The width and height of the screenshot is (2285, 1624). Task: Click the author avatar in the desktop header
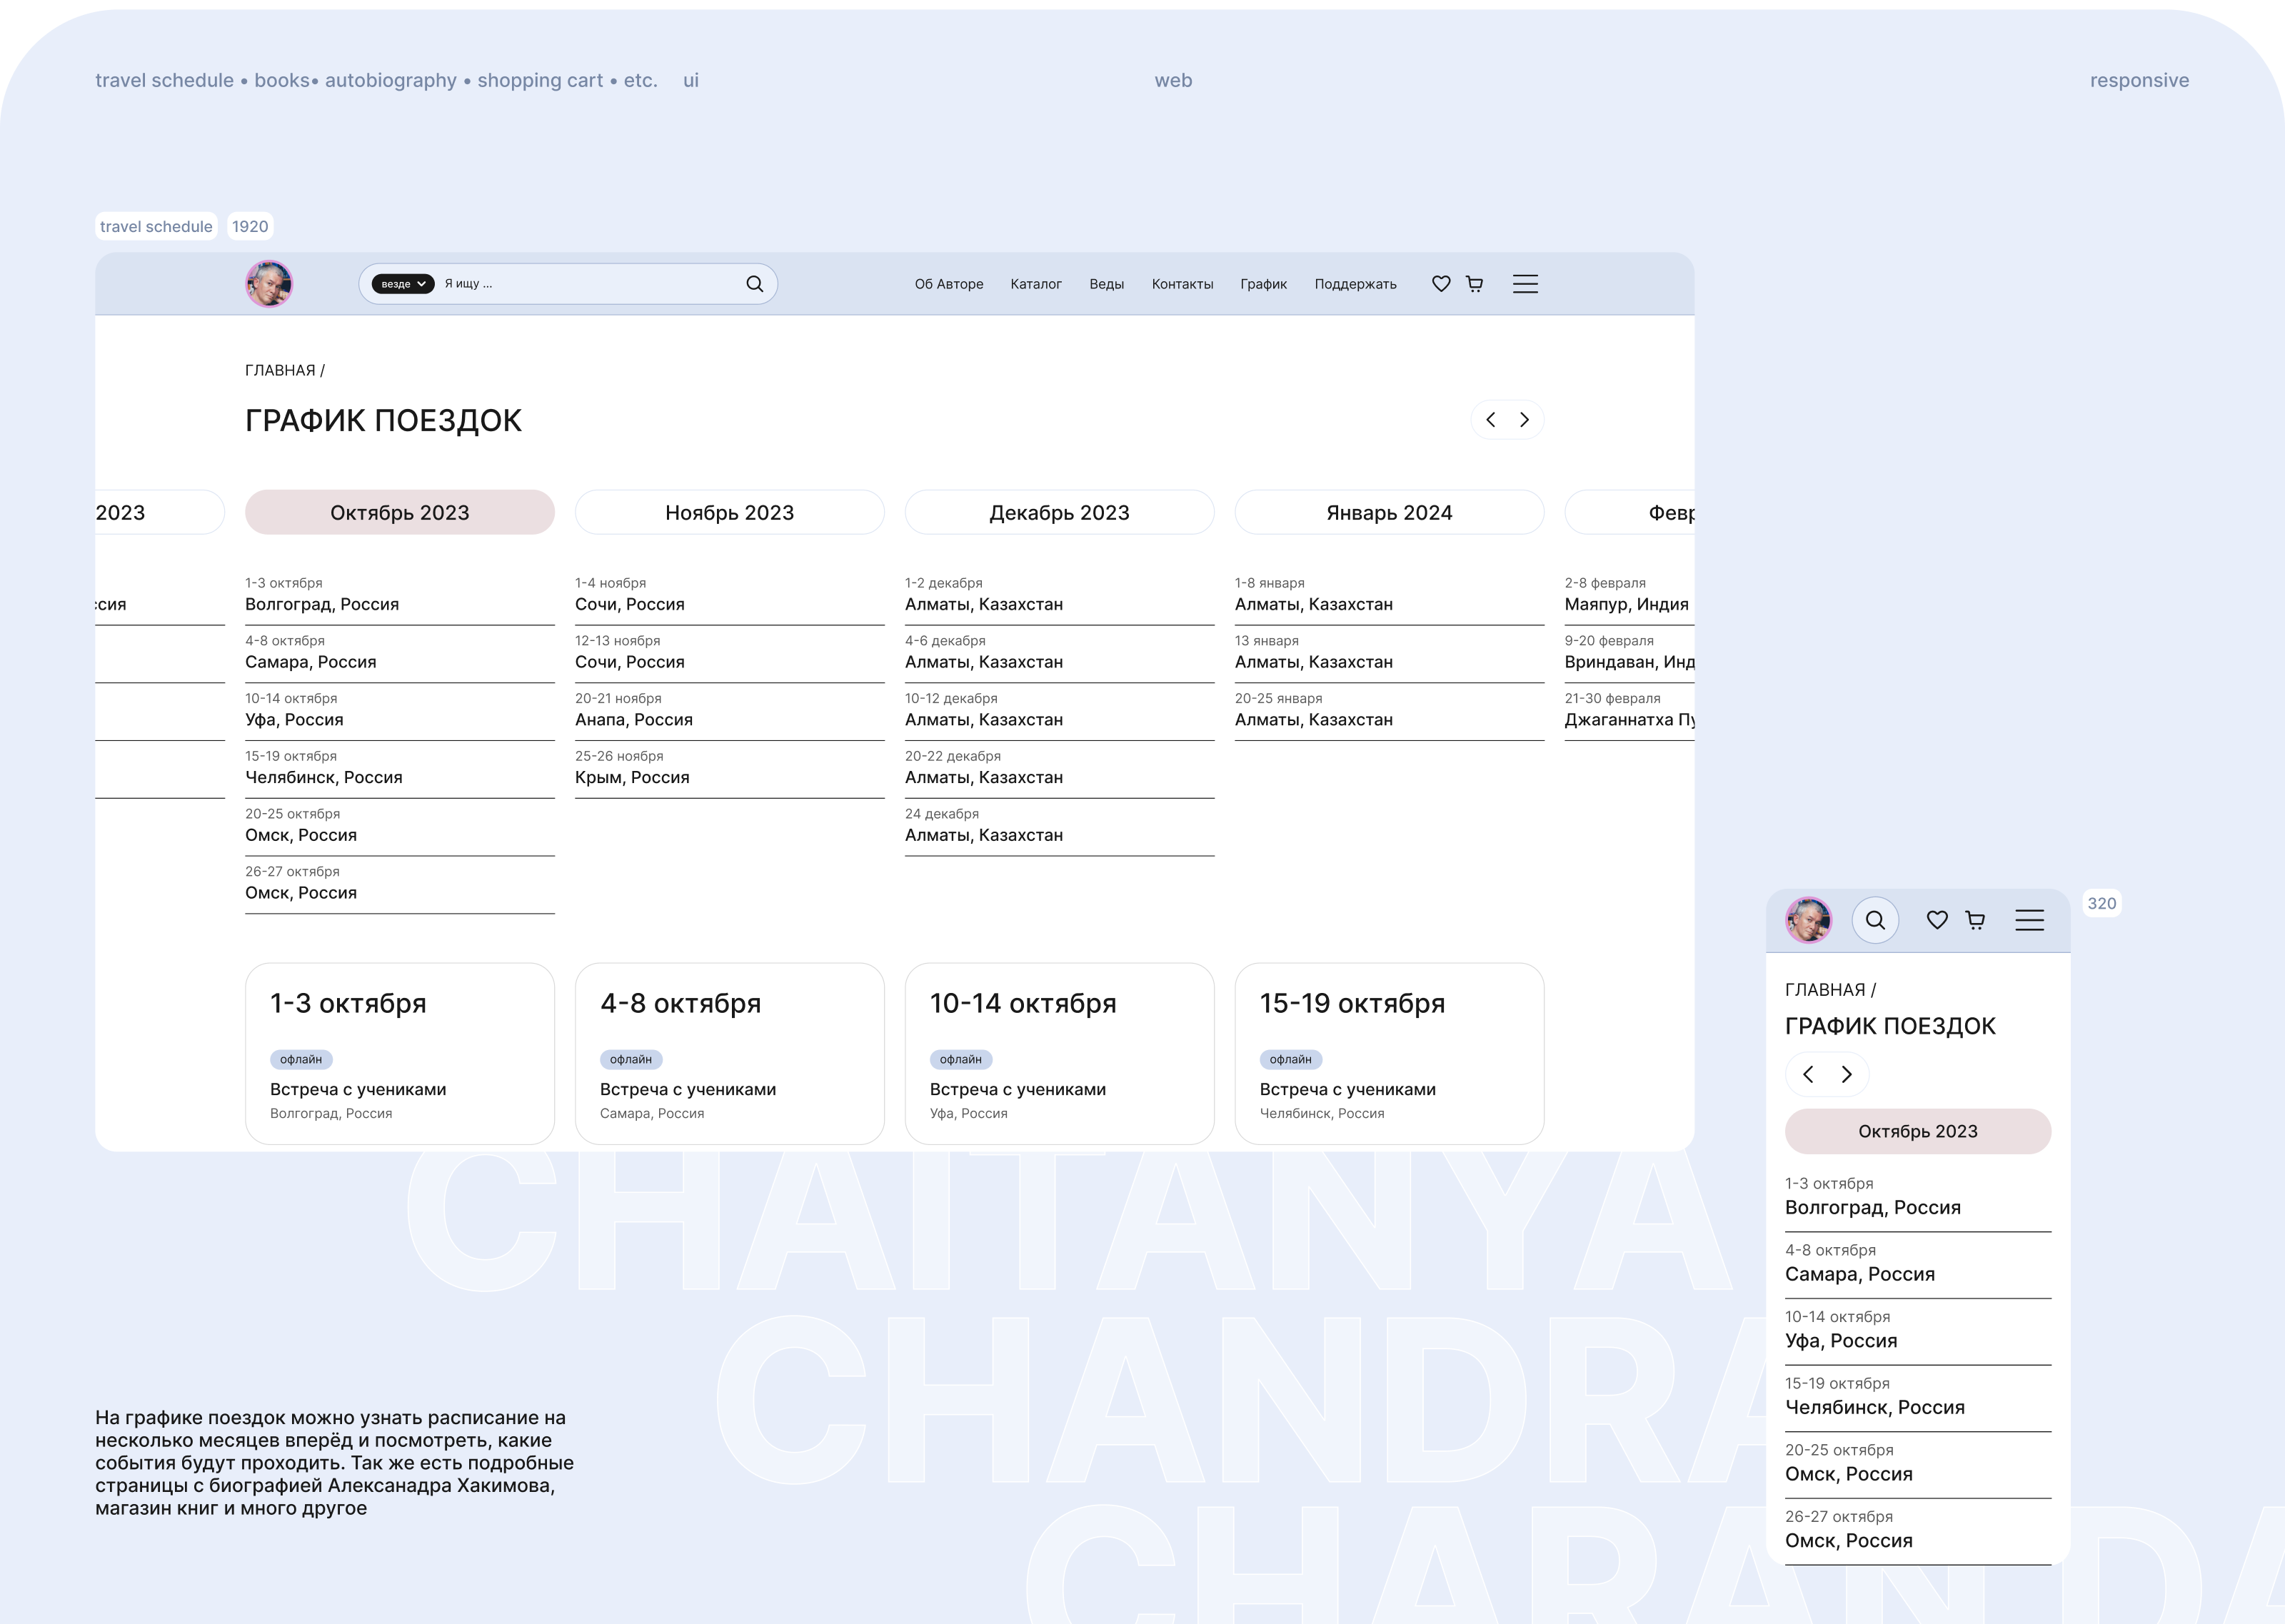(x=269, y=284)
